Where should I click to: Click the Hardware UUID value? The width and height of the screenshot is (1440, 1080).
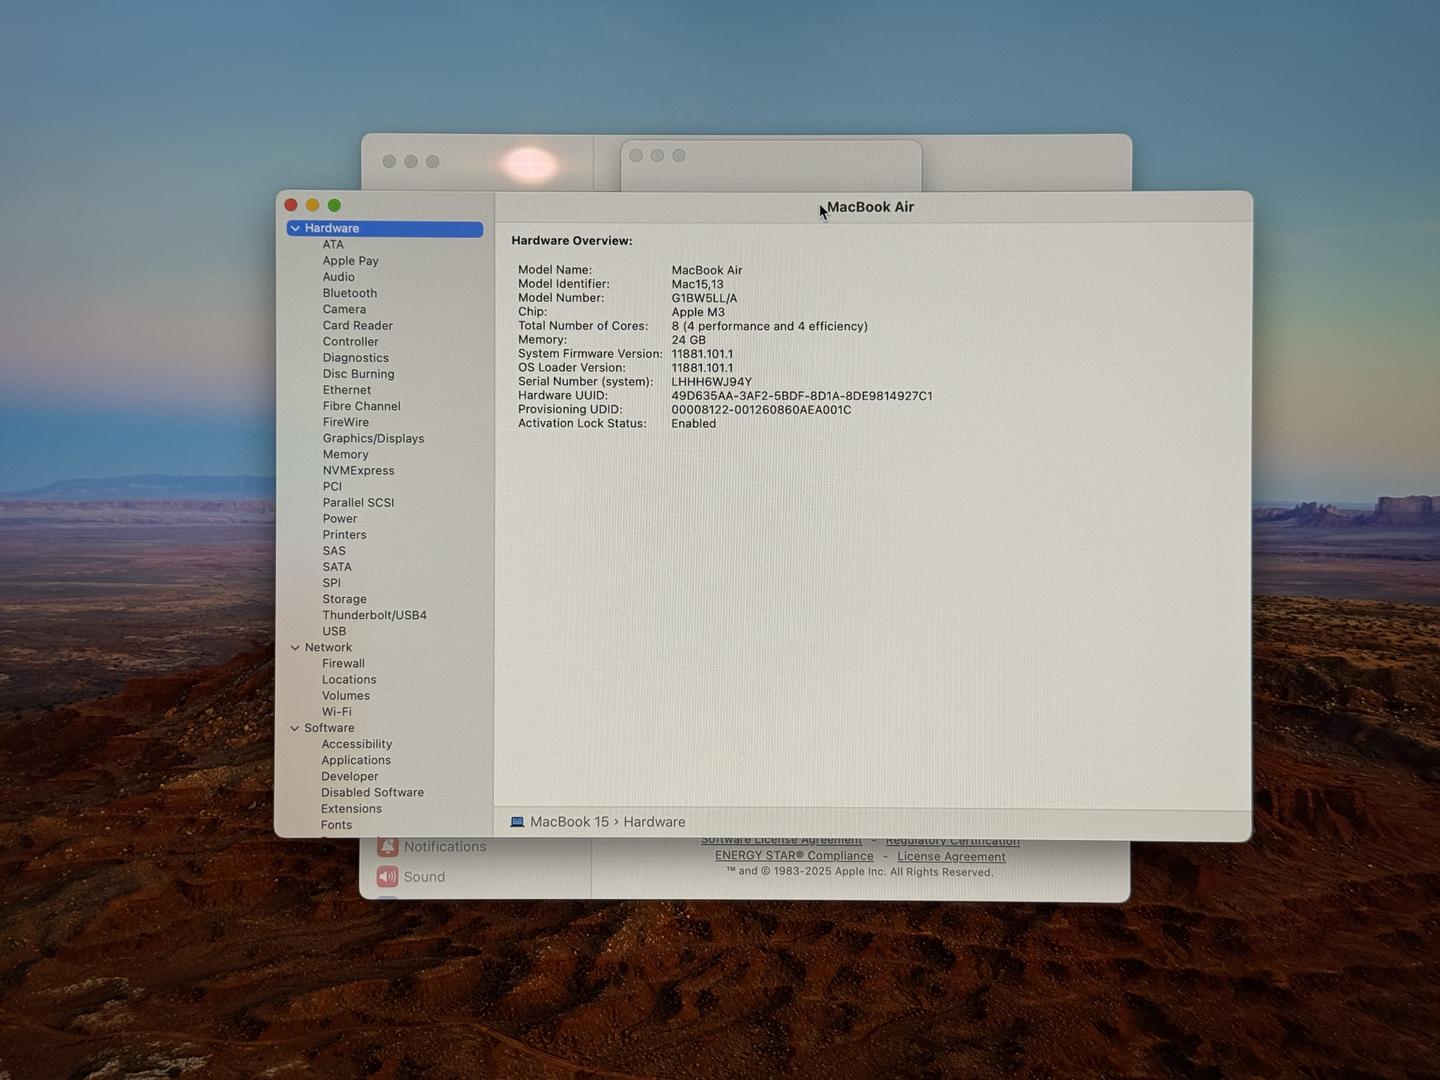802,396
